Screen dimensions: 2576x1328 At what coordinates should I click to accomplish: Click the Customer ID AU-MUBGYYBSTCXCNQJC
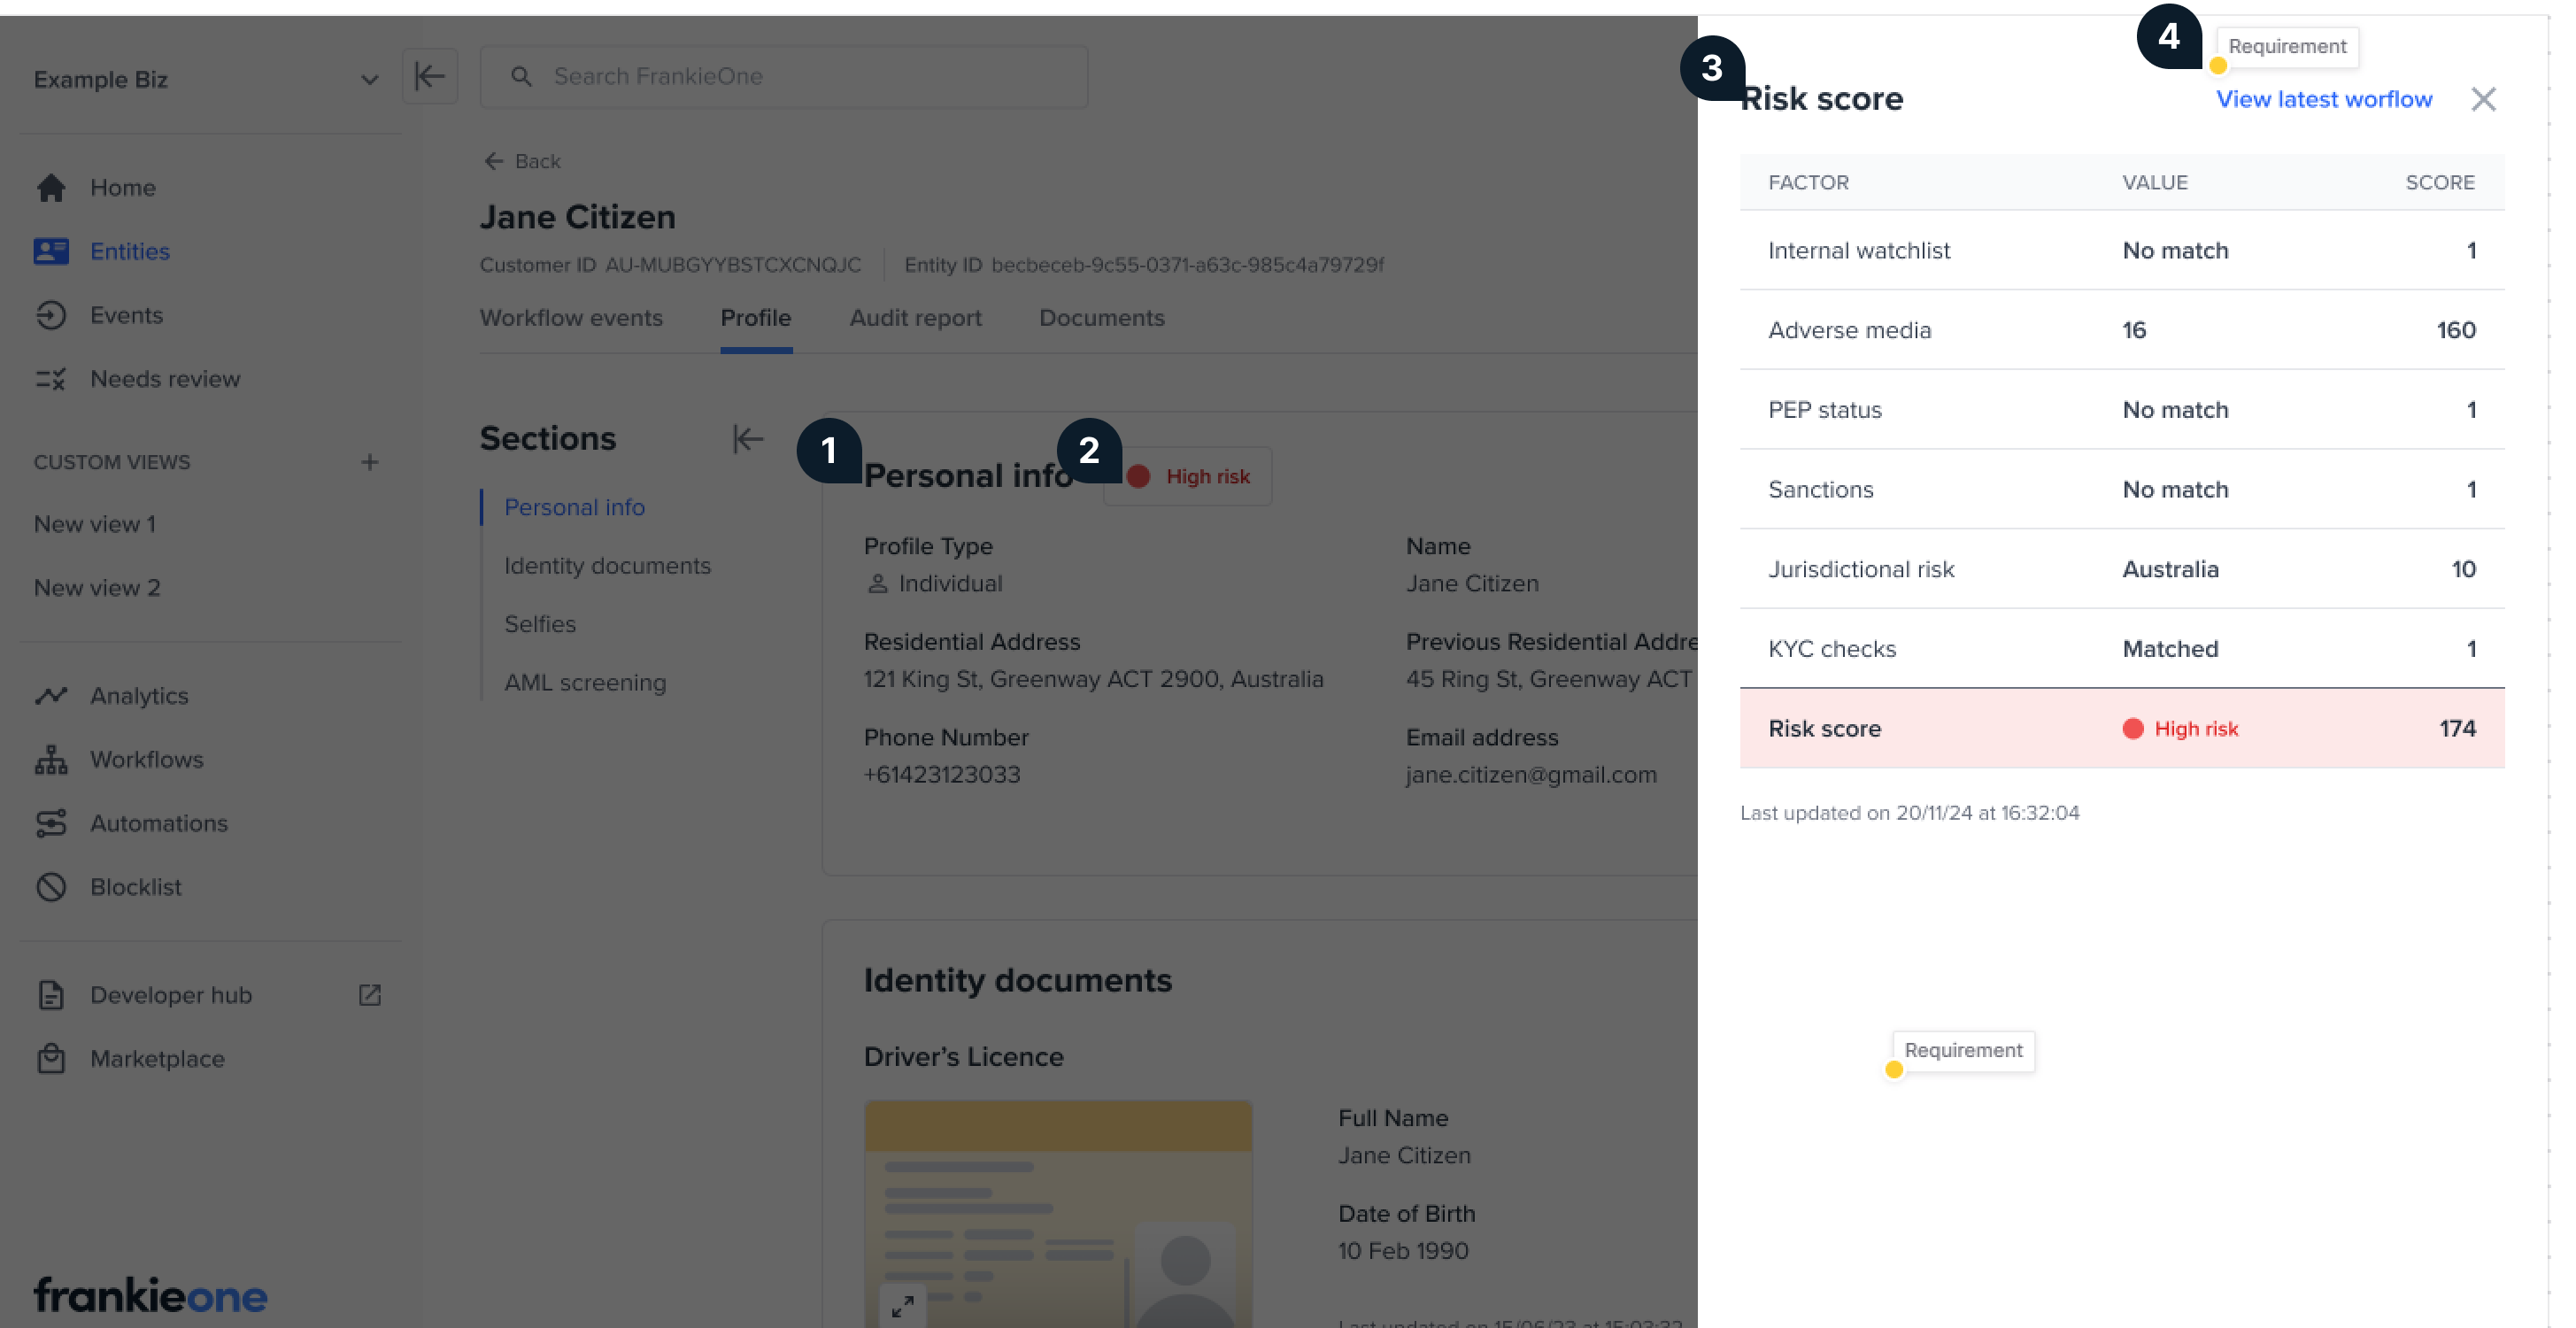pos(733,265)
